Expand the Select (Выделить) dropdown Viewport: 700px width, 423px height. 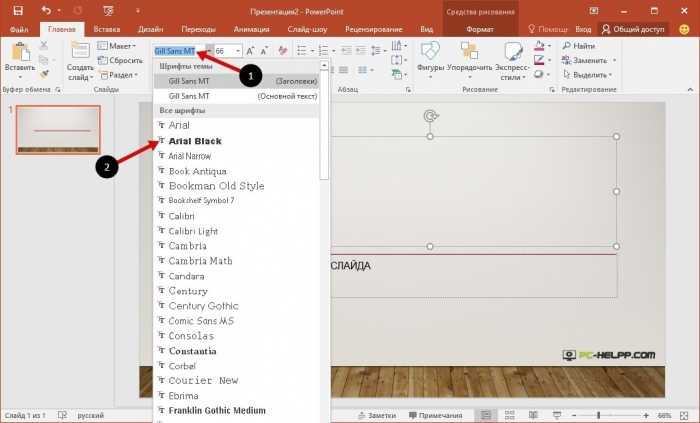coord(588,75)
